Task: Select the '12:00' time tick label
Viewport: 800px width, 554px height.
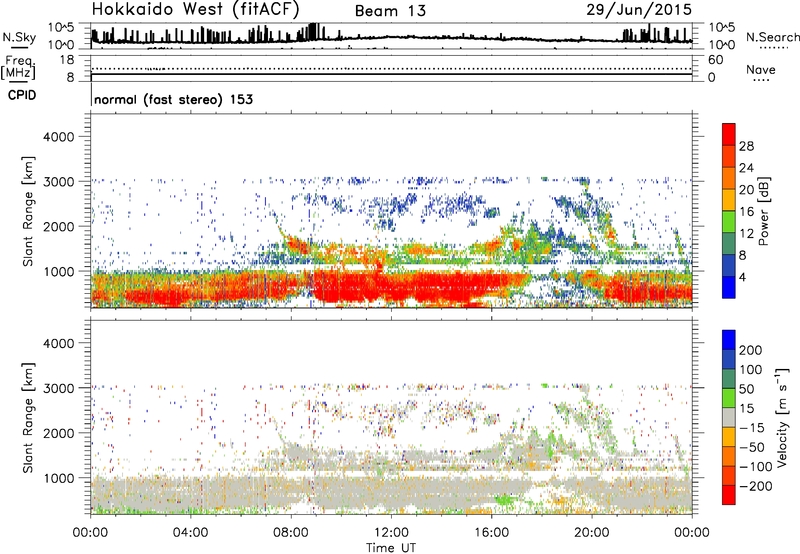Action: point(391,533)
